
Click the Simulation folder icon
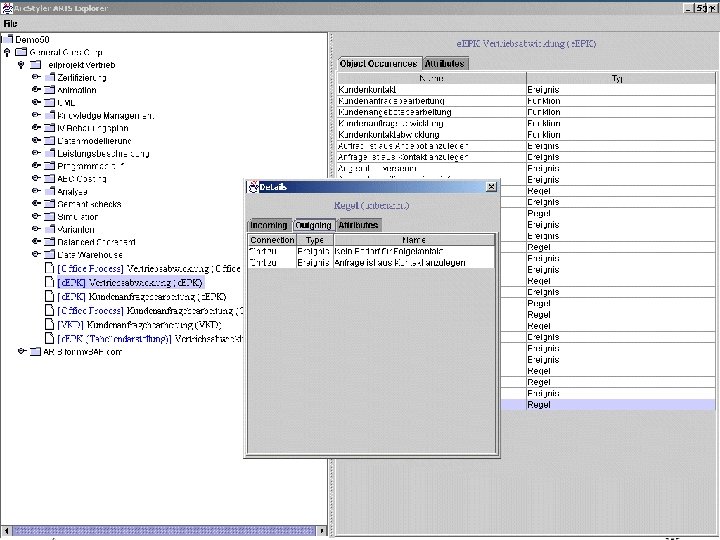[50, 216]
